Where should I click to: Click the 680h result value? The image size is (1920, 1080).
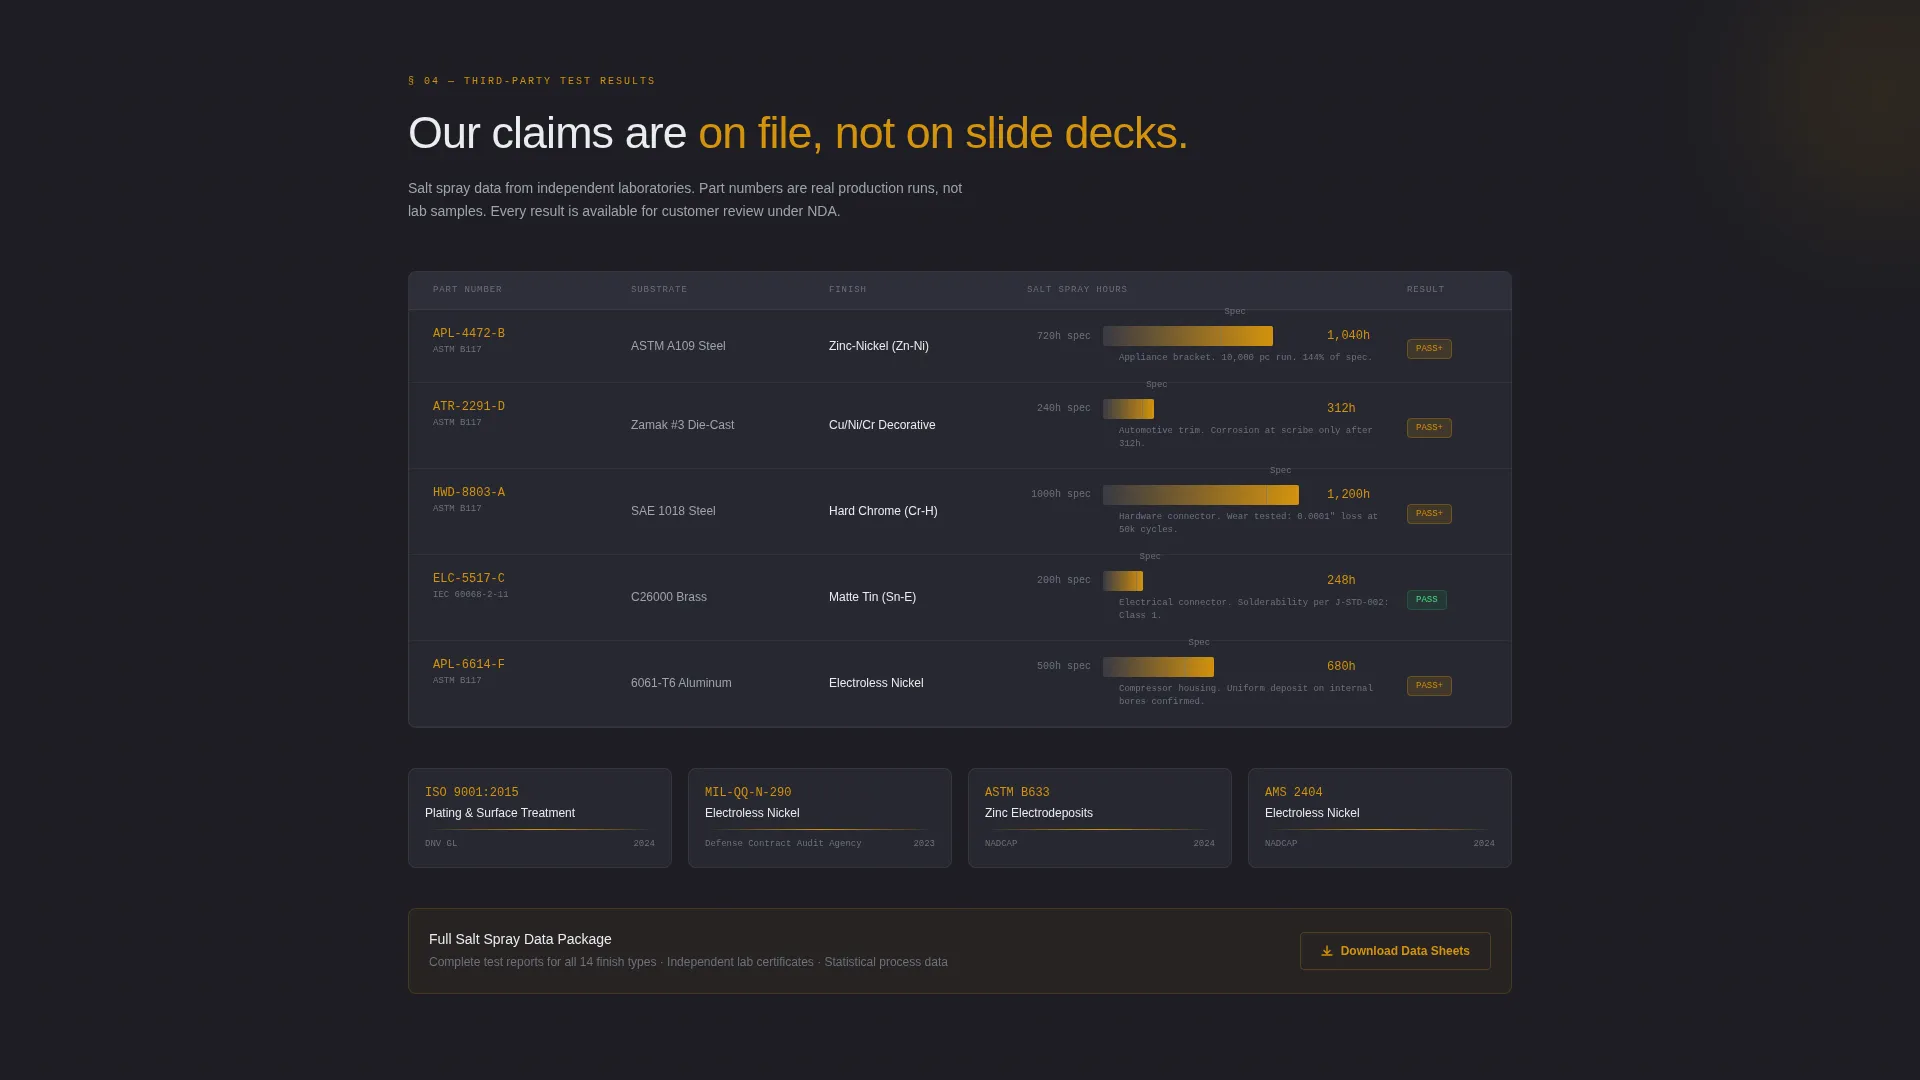1341,667
